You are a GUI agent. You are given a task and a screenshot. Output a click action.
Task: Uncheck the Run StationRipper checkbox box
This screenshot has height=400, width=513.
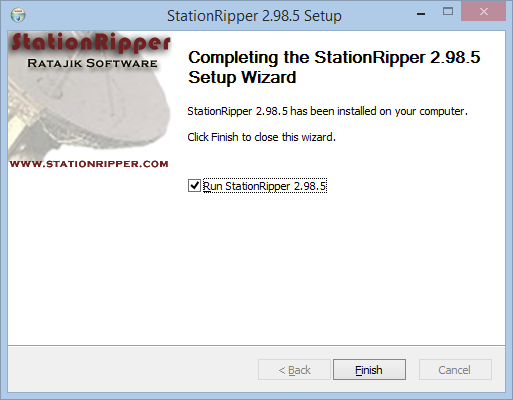point(194,186)
